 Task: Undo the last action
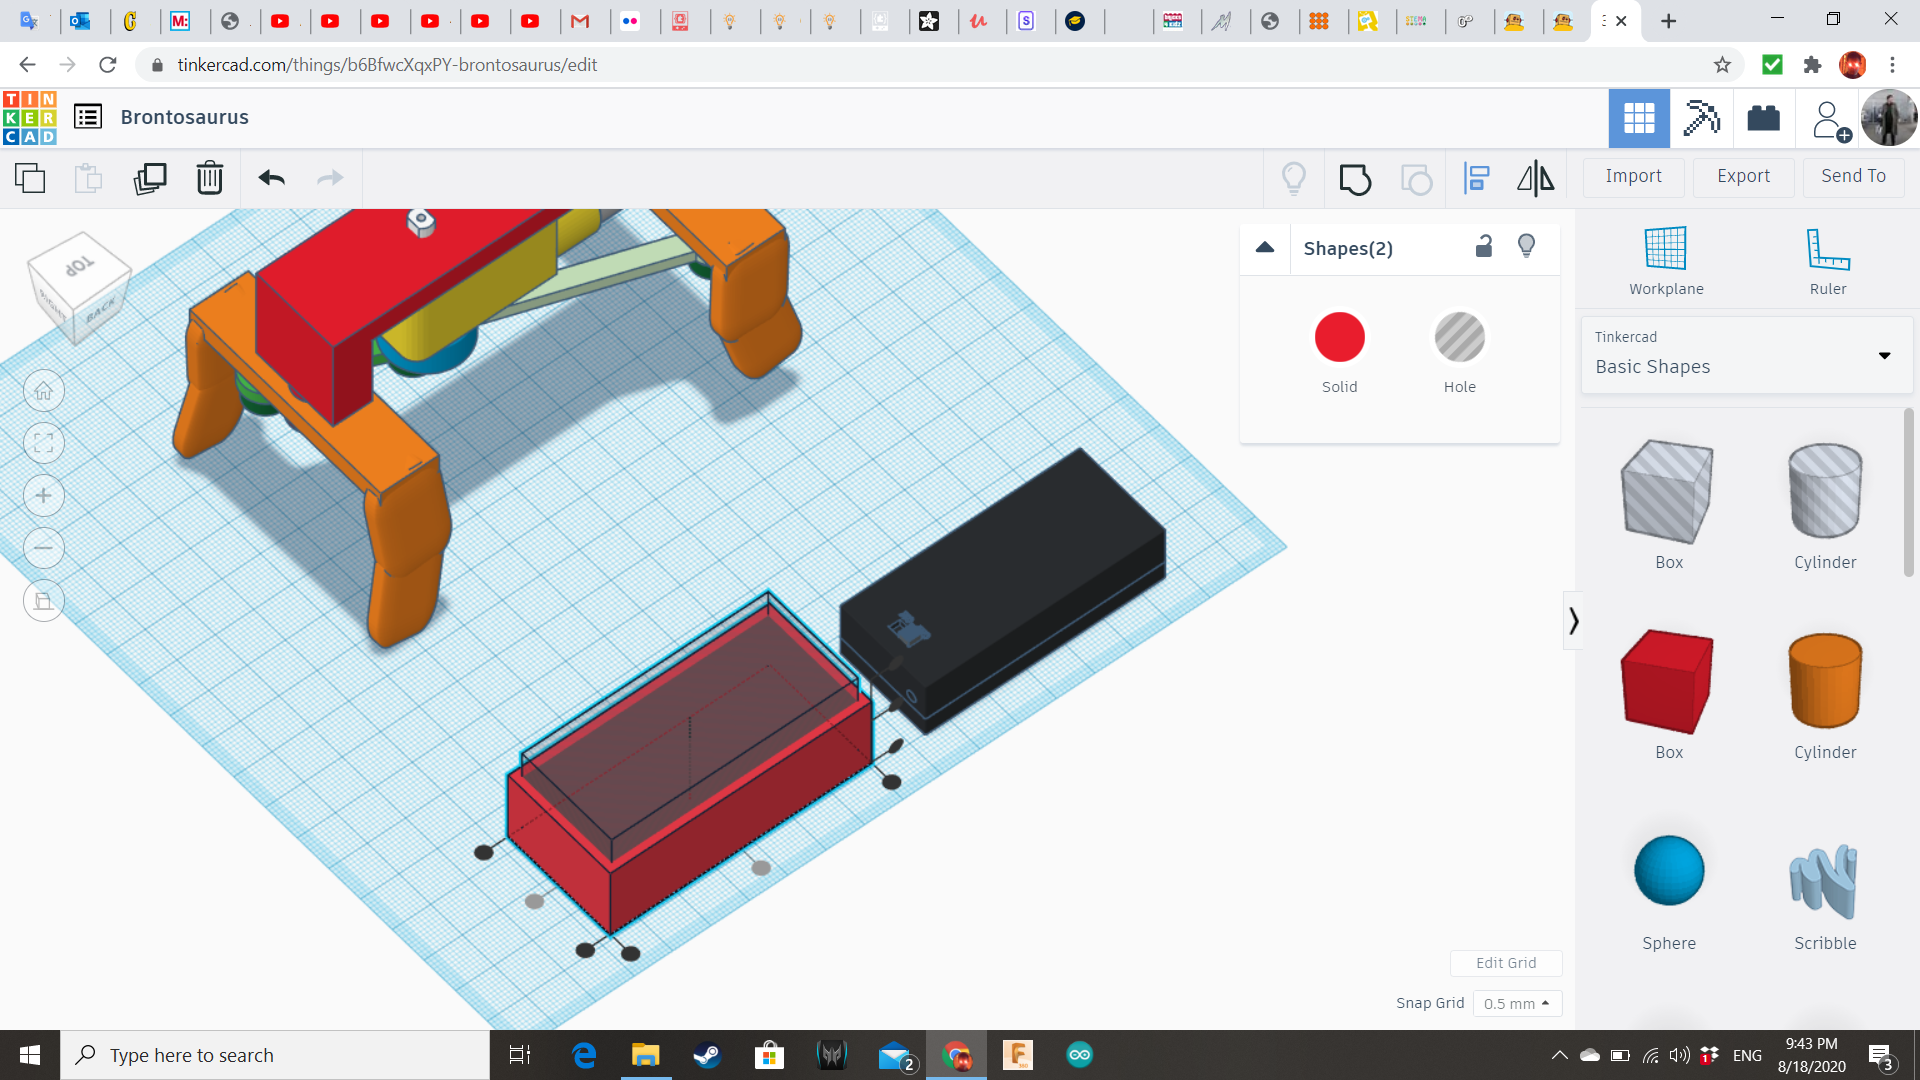pyautogui.click(x=271, y=179)
